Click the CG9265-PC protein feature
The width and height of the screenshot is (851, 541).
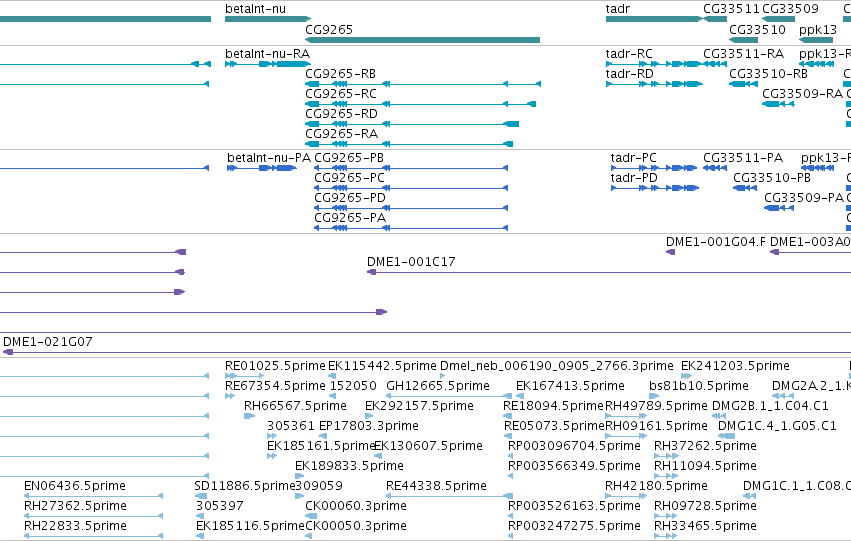(x=411, y=188)
